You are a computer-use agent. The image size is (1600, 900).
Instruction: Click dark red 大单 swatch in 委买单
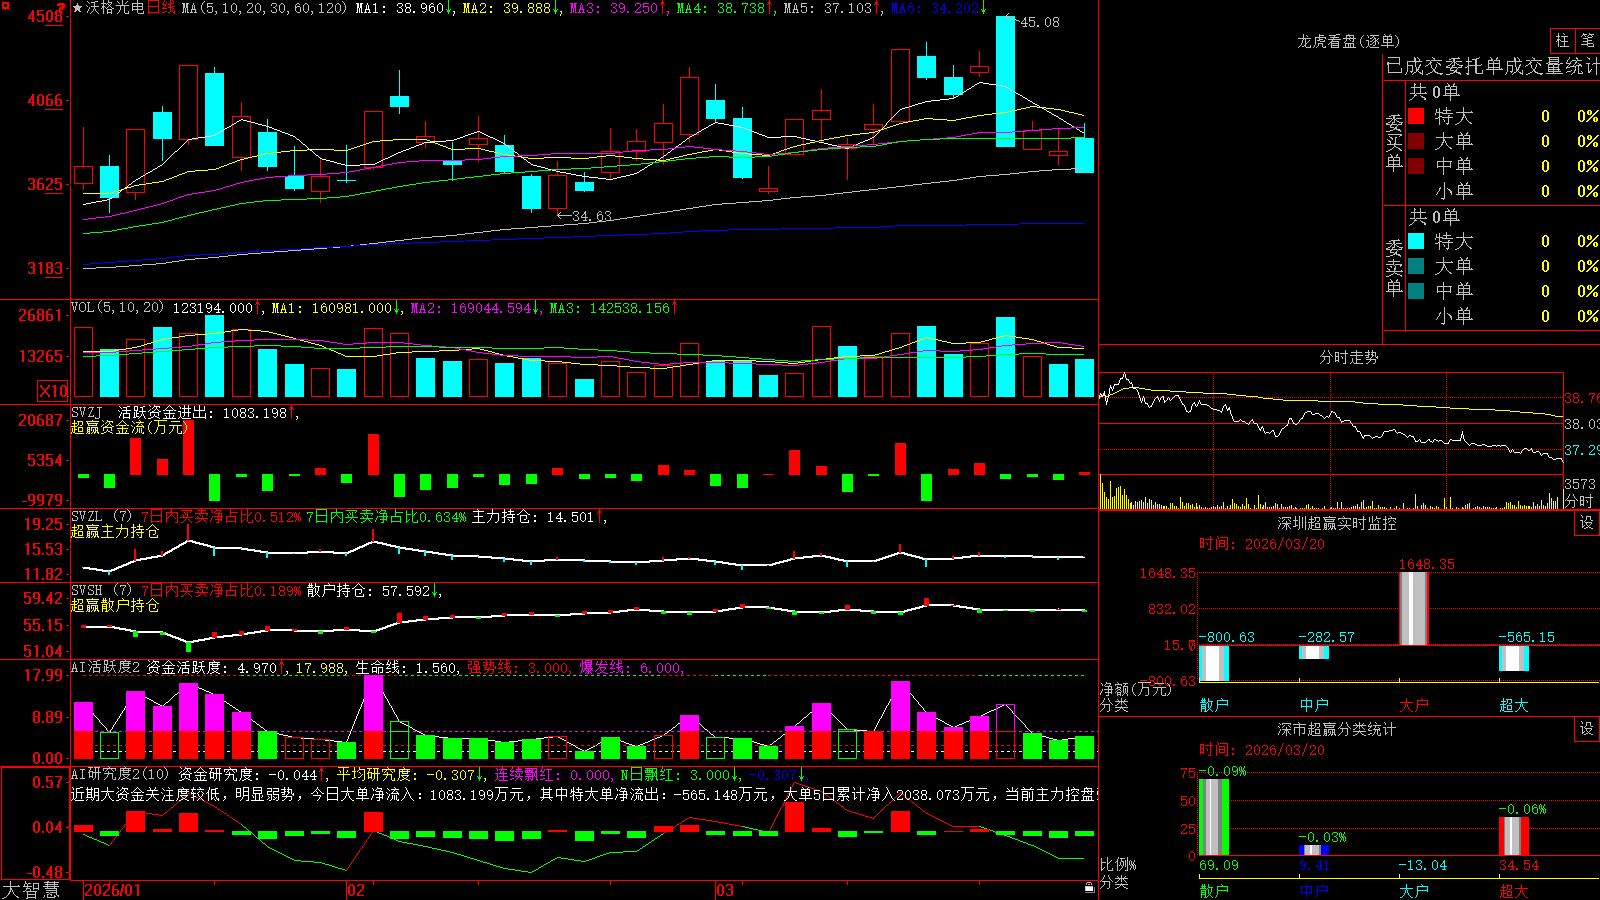[1416, 141]
